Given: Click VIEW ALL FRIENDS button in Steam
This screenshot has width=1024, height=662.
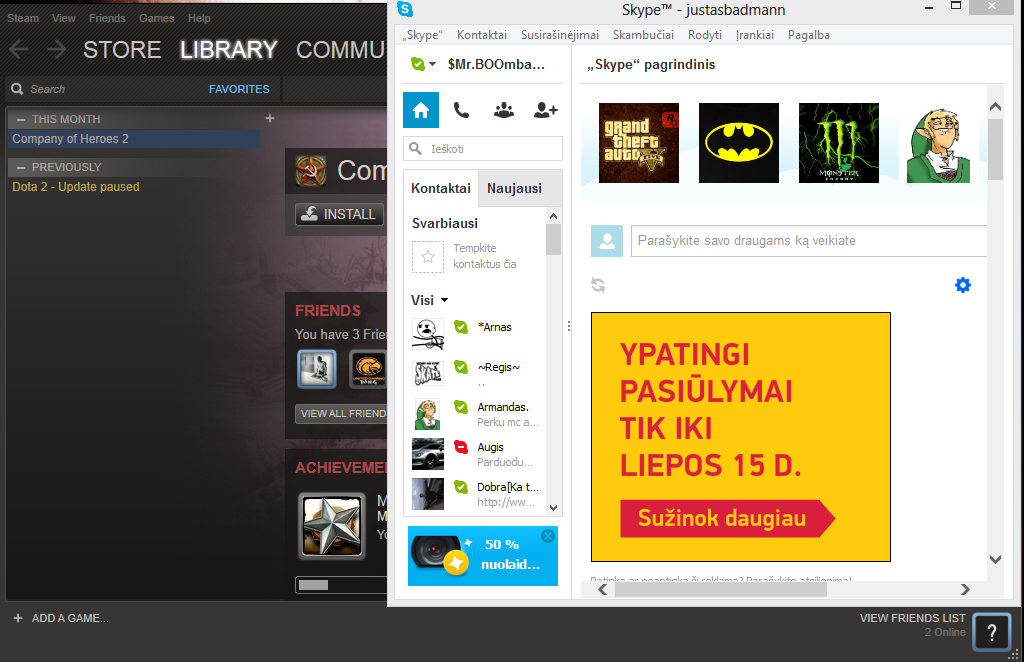Looking at the screenshot, I should [x=342, y=413].
